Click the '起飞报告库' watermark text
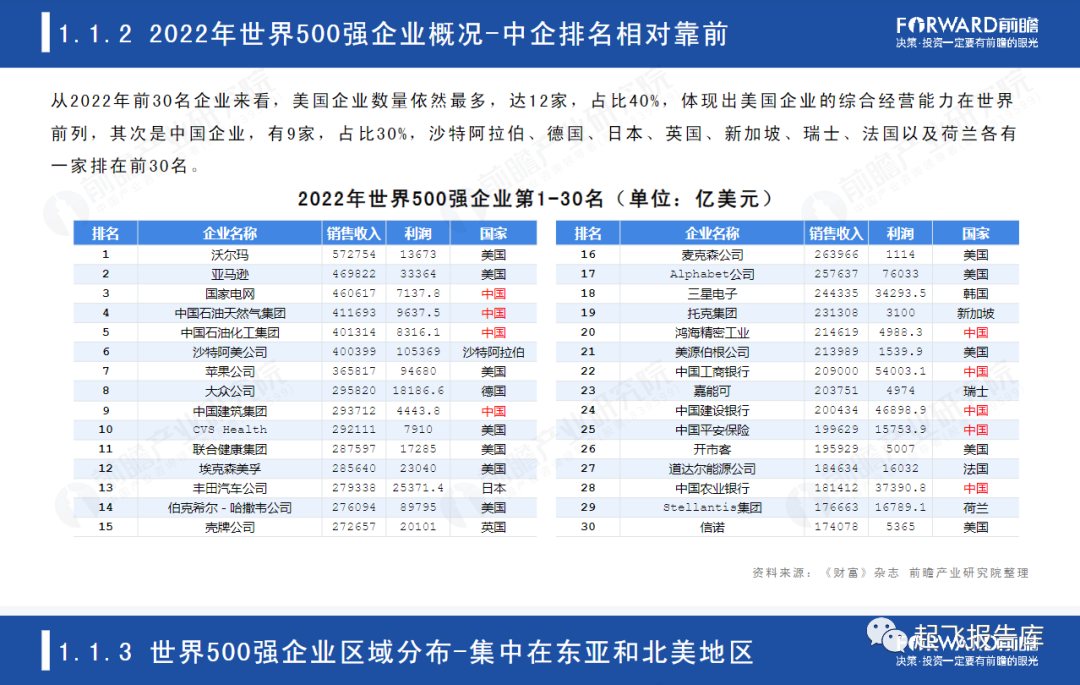 point(978,636)
